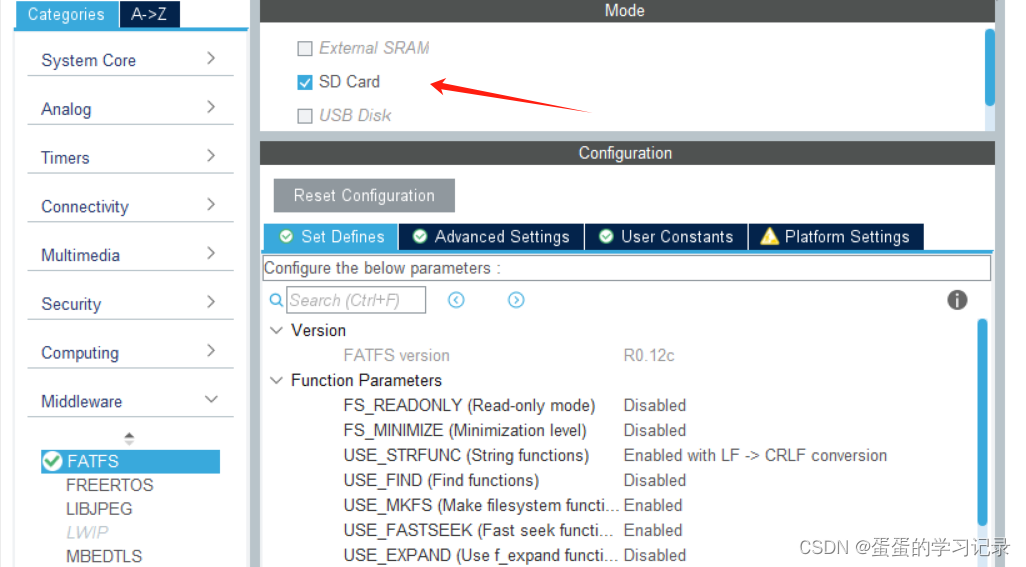
Task: Click the Advanced Settings check icon
Action: 420,237
